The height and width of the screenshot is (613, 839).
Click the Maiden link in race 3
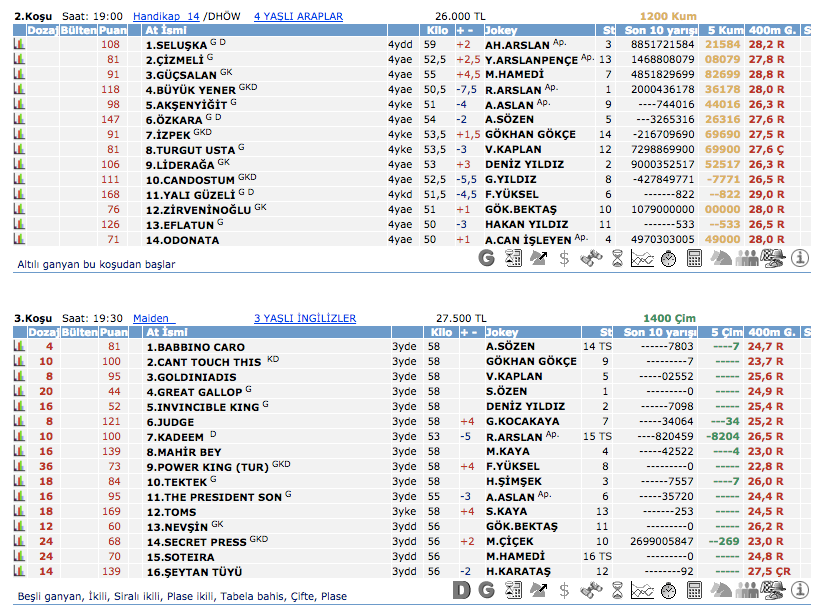click(150, 318)
